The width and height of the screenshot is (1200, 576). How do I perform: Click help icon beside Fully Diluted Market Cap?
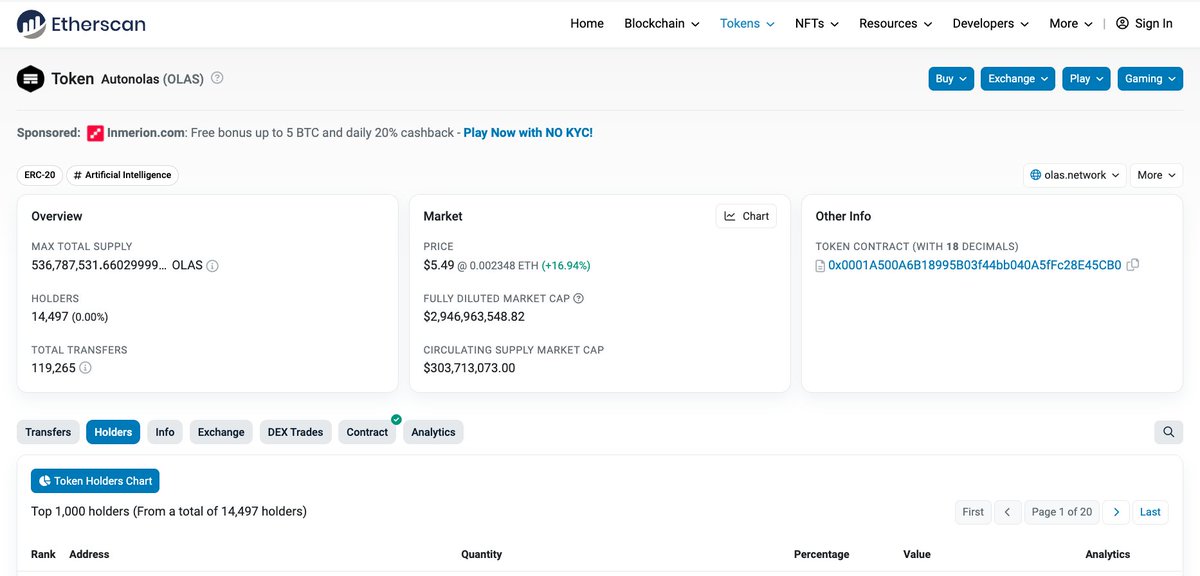pos(578,298)
